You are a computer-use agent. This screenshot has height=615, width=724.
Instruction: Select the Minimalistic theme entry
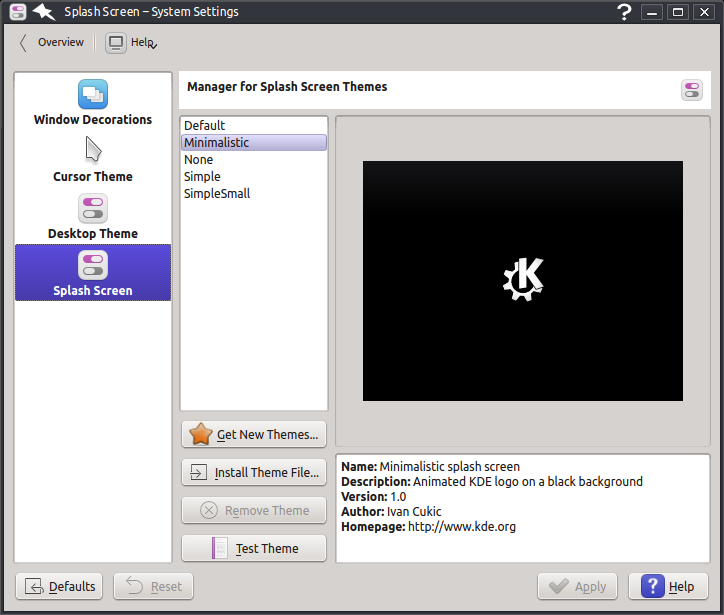(253, 143)
